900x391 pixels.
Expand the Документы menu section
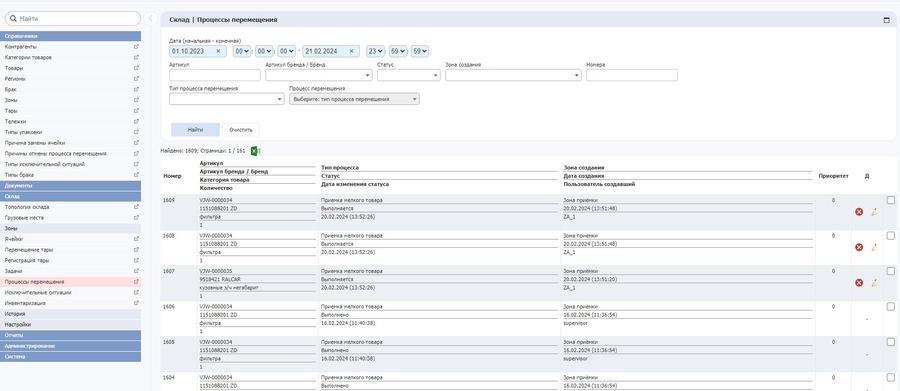[x=71, y=185]
